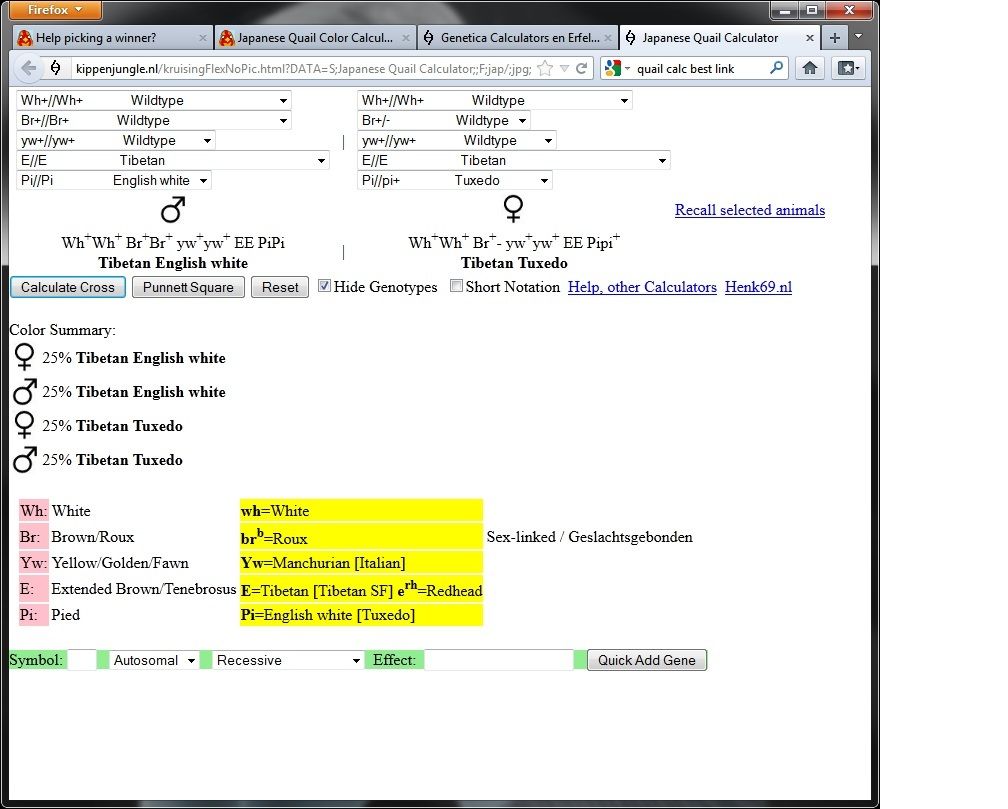The height and width of the screenshot is (809, 1008).
Task: Open the bookmarks toolbar icon
Action: coord(848,69)
